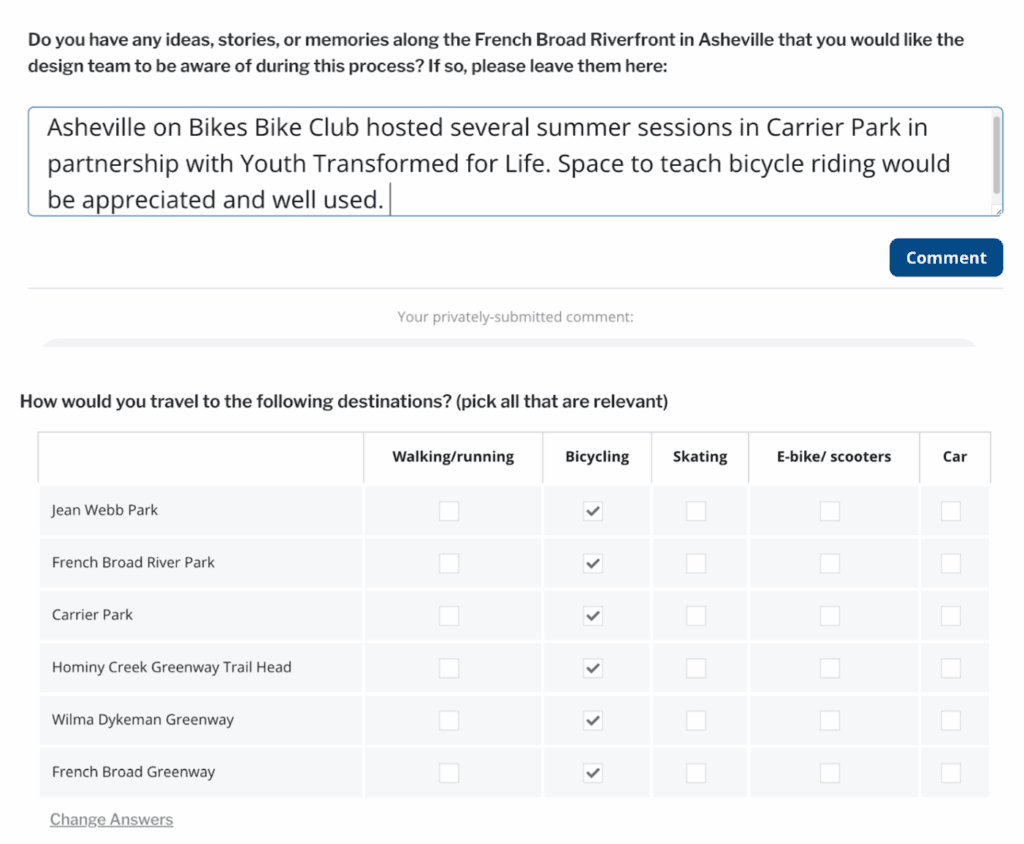Check Car for French Broad Greenway

pyautogui.click(x=950, y=773)
